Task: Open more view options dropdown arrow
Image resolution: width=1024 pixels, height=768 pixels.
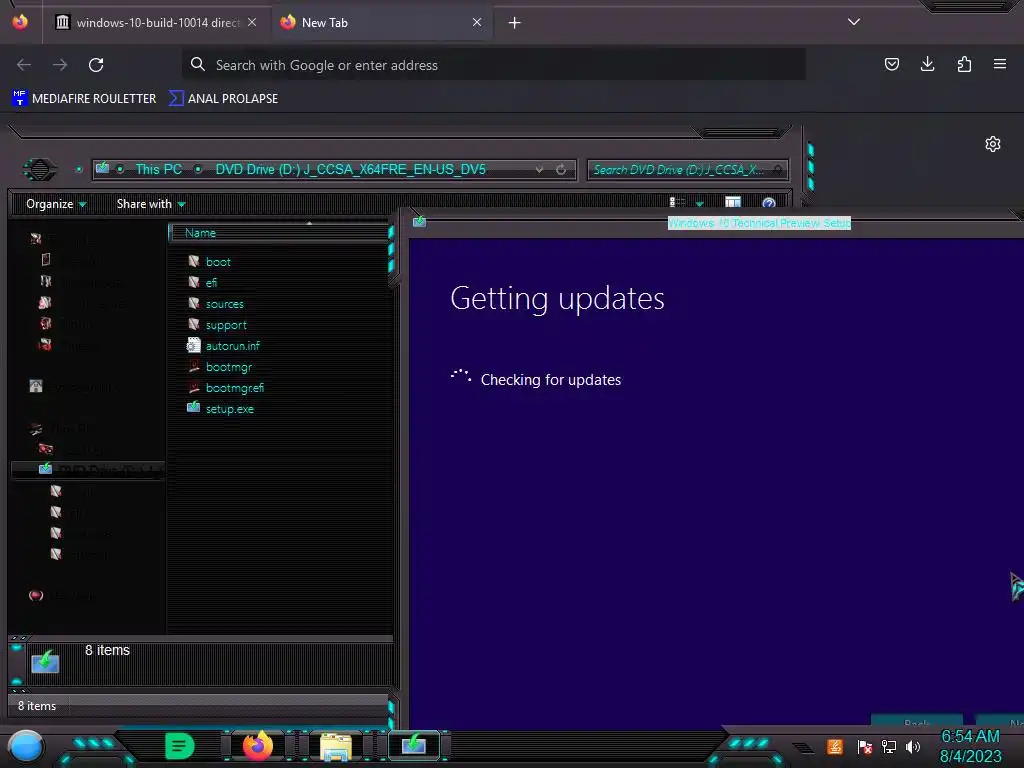Action: (x=699, y=204)
